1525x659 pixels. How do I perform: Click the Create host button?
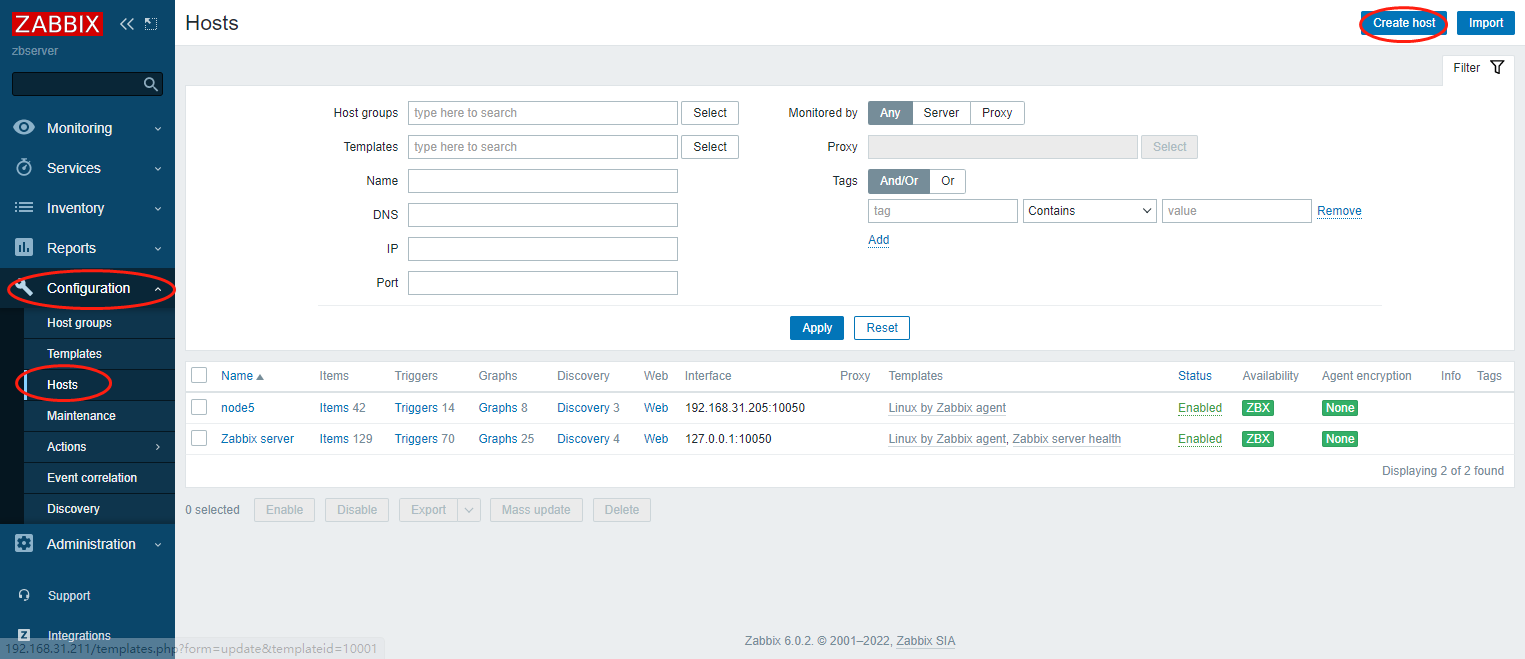pyautogui.click(x=1404, y=23)
